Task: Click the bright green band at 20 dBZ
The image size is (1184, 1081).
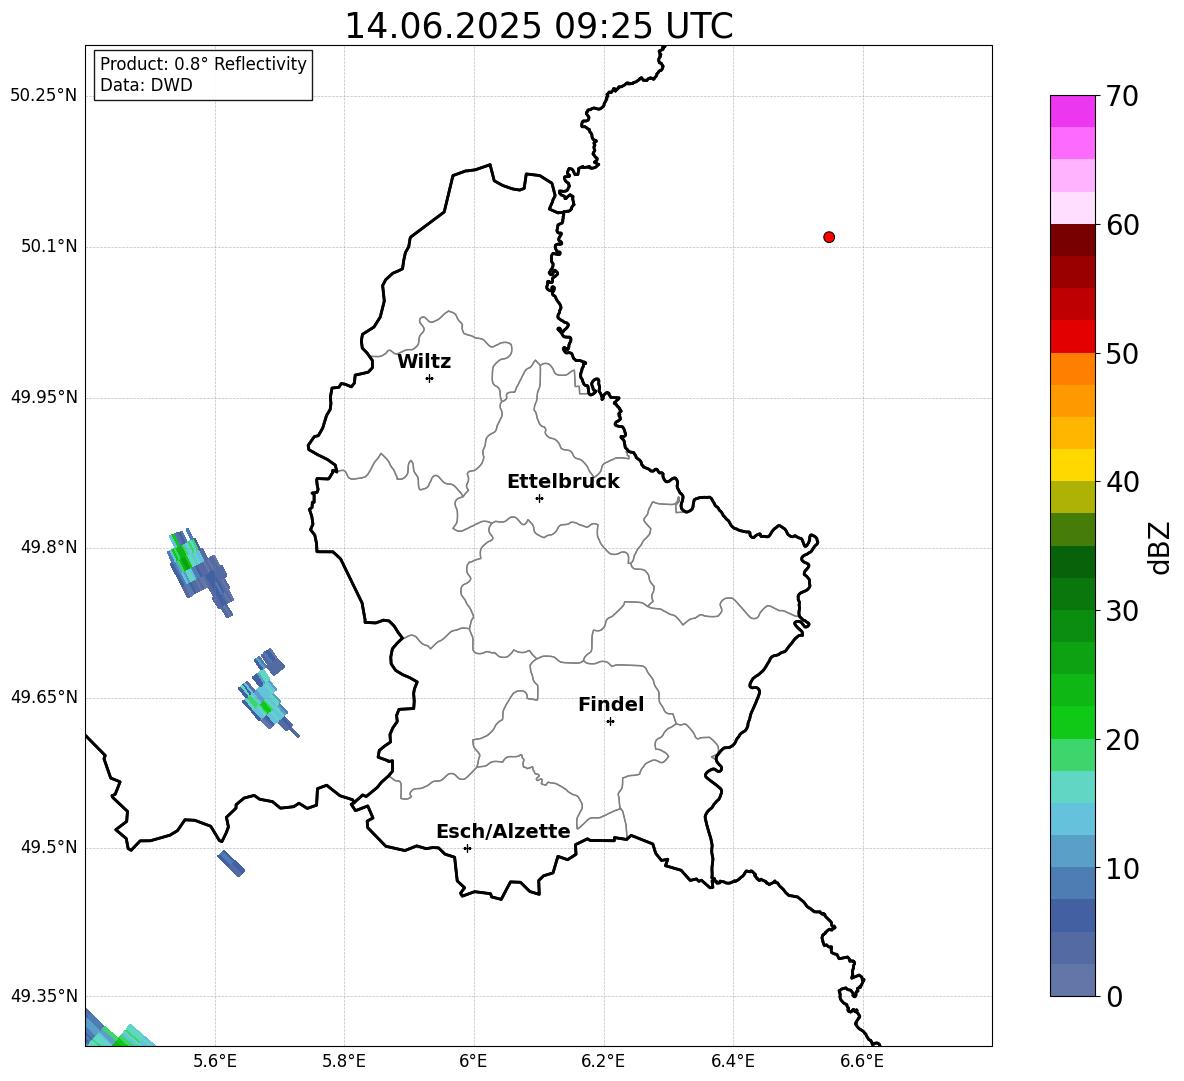Action: click(x=1072, y=722)
